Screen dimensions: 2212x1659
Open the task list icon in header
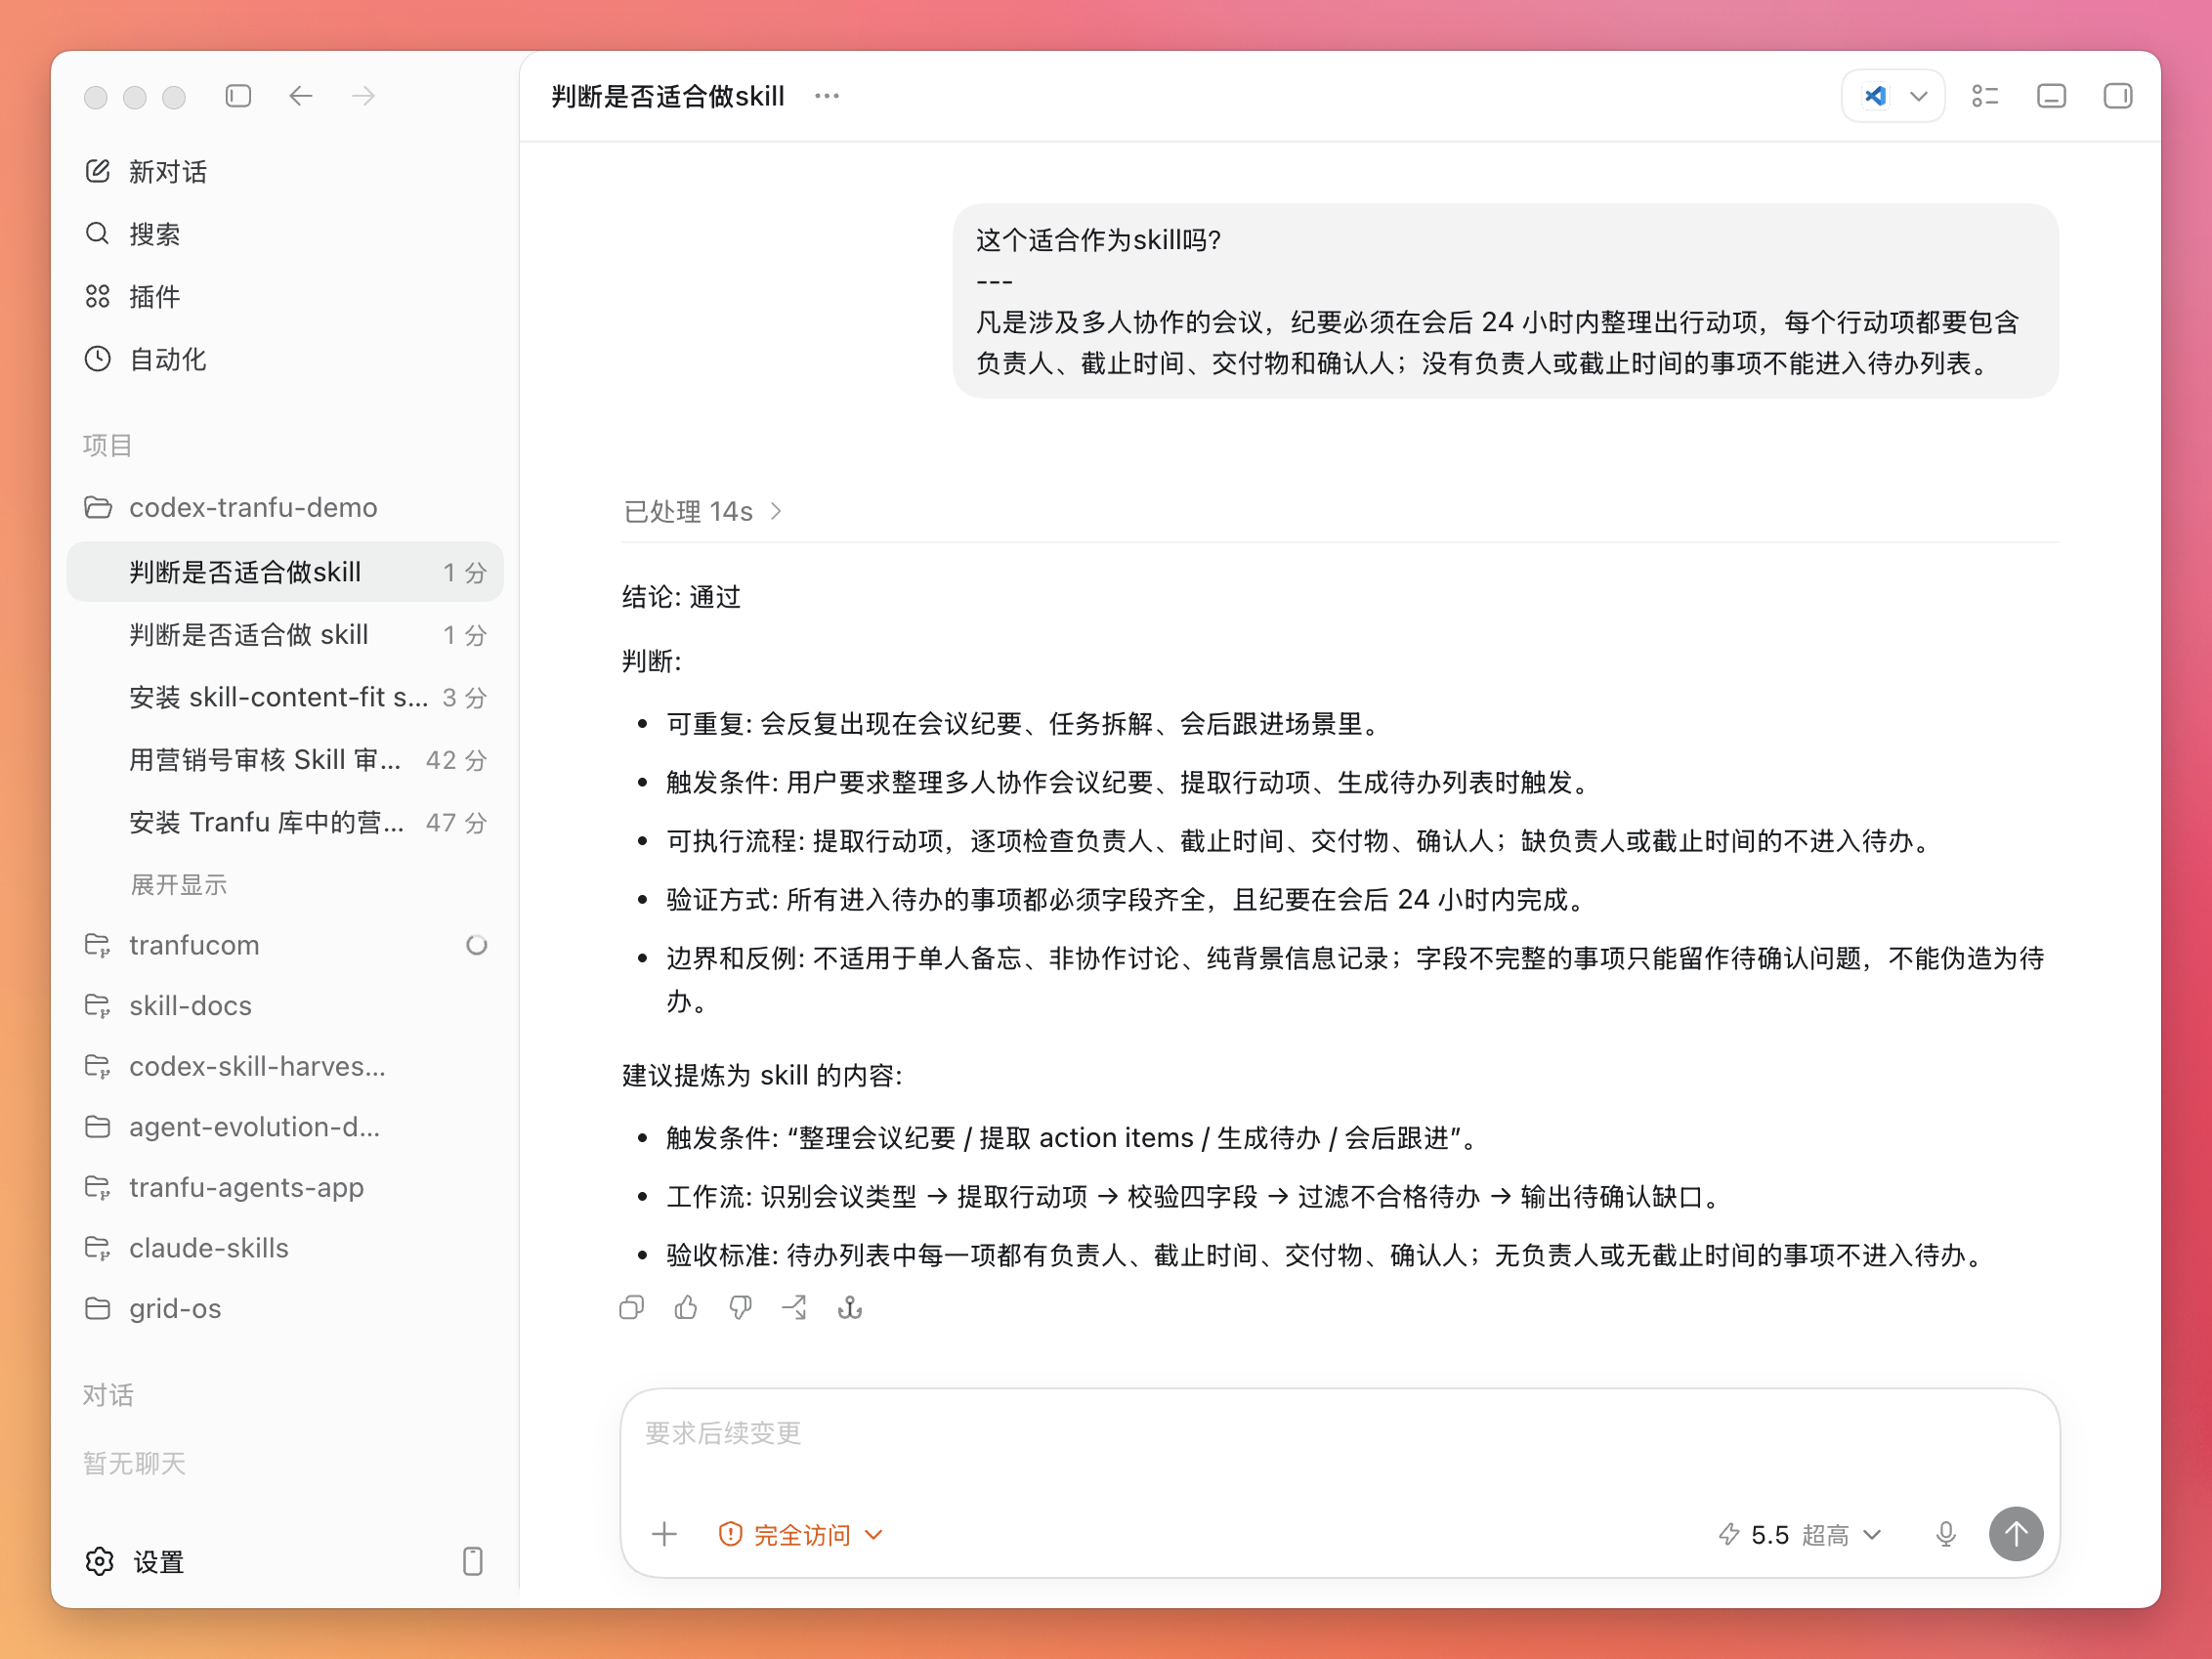[x=1985, y=96]
